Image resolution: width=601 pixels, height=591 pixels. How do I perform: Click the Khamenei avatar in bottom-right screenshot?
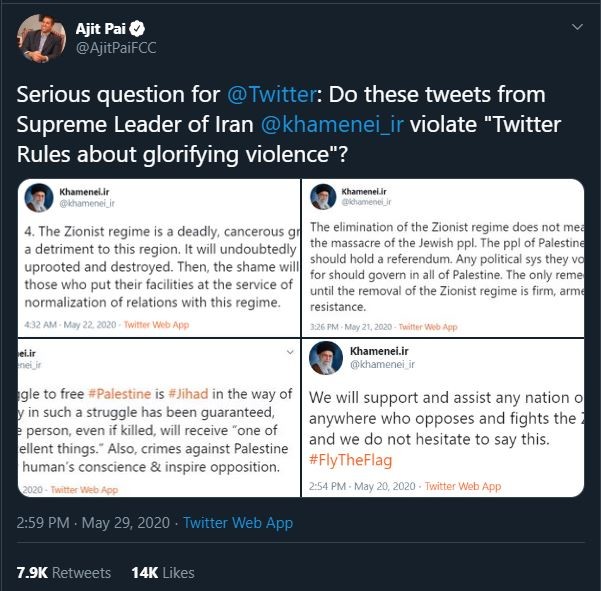click(327, 358)
